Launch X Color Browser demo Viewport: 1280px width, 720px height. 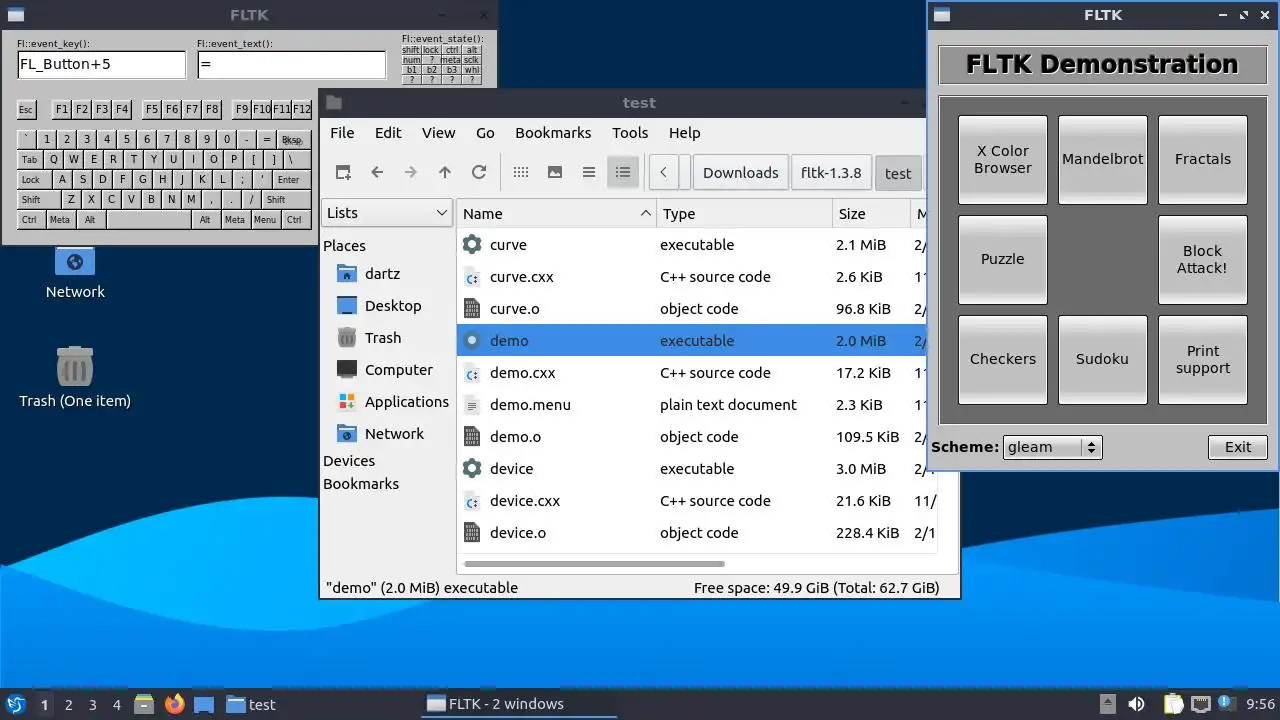click(1003, 159)
